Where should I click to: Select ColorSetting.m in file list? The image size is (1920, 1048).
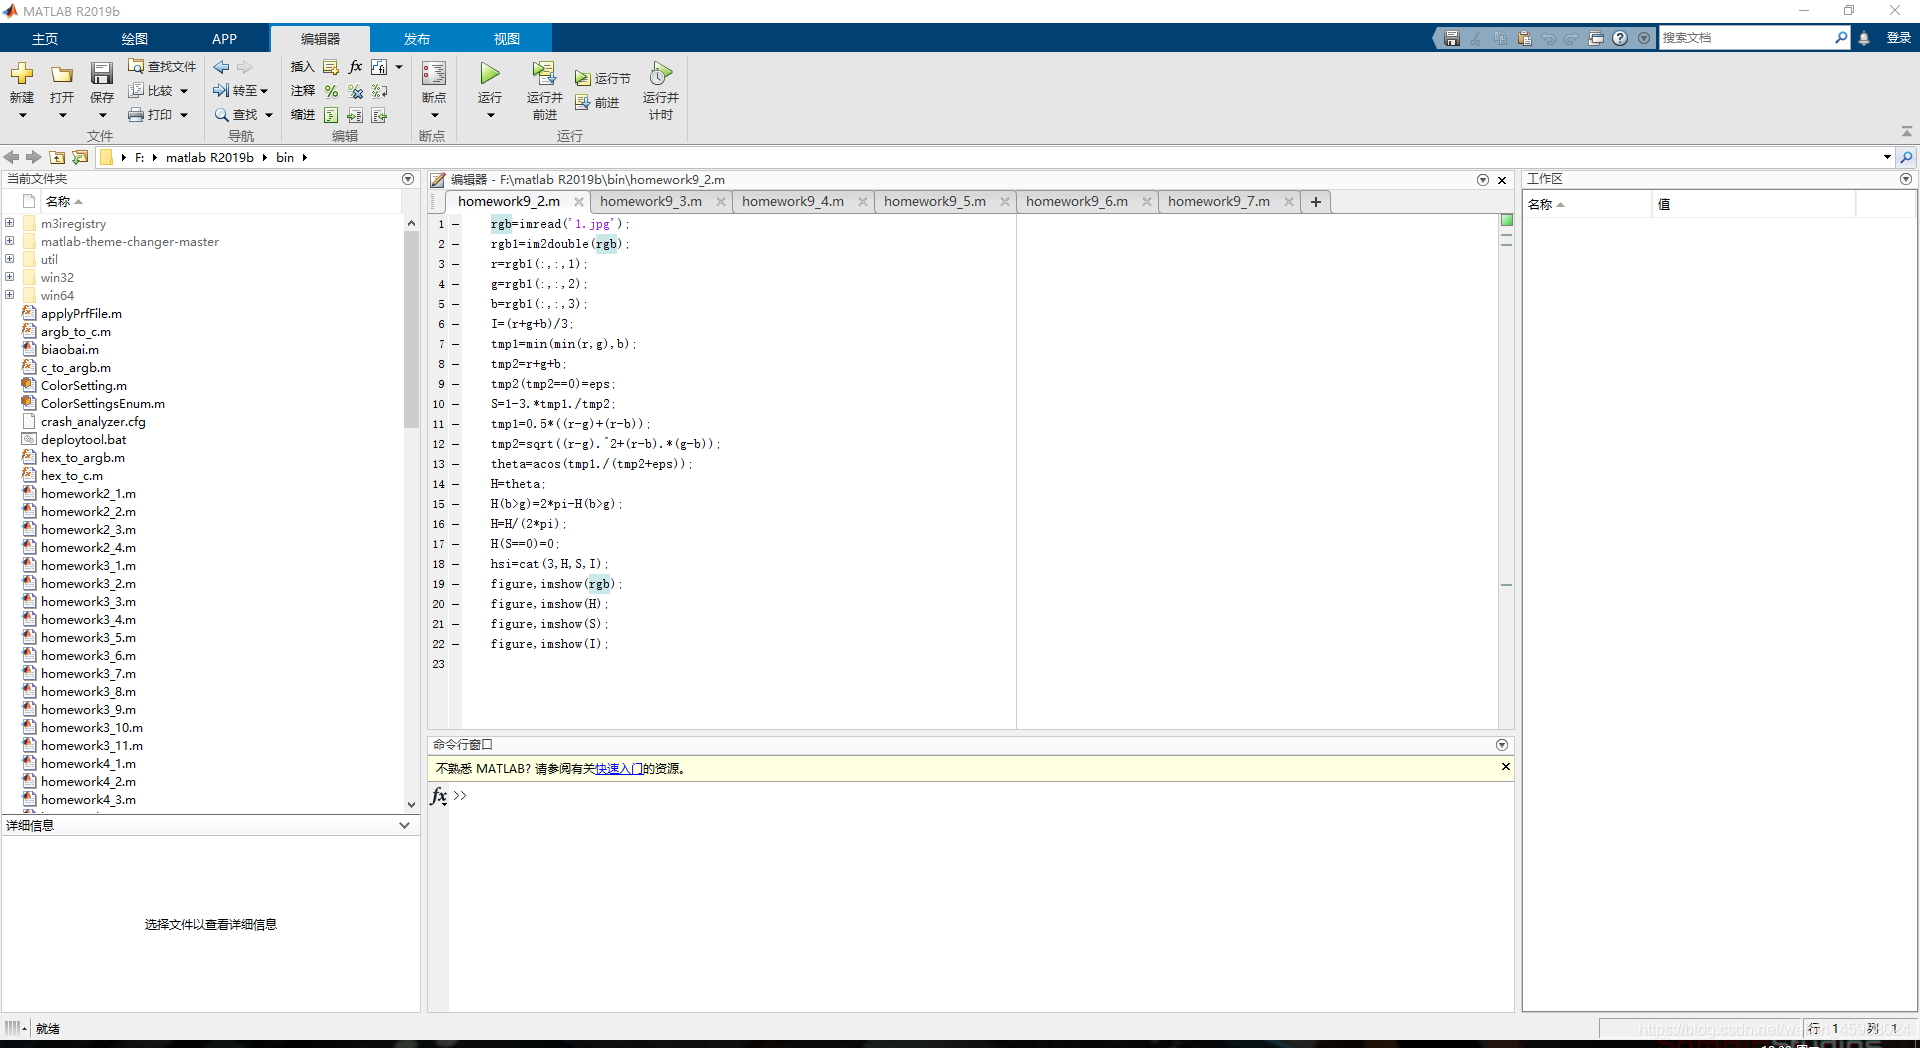point(84,386)
